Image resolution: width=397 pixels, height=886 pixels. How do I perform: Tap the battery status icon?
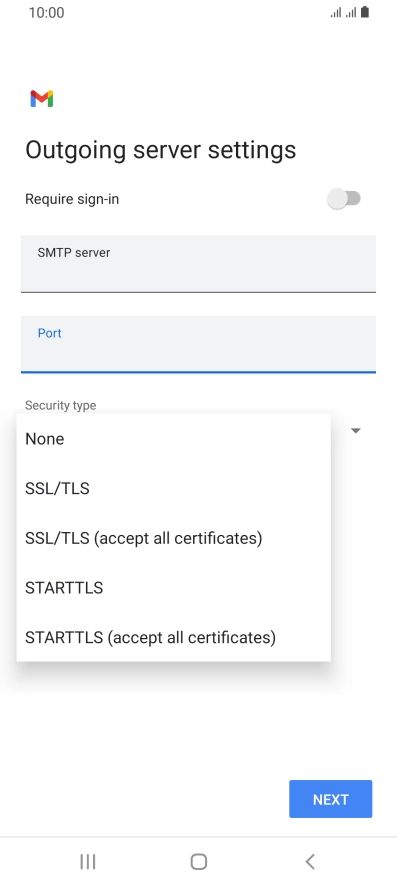365,12
